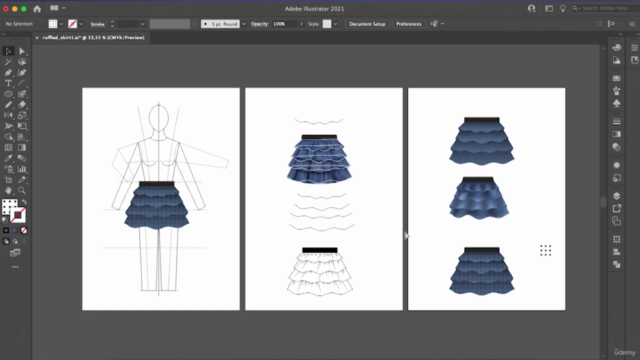The width and height of the screenshot is (640, 360).
Task: Select the black arrow Selection tool
Action: point(8,51)
